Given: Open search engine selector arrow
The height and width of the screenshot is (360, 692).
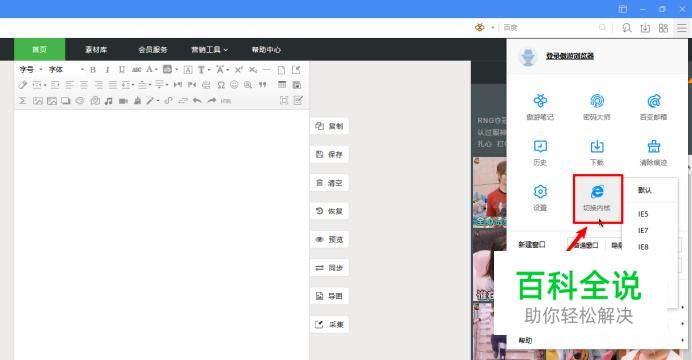Looking at the screenshot, I should pyautogui.click(x=493, y=28).
